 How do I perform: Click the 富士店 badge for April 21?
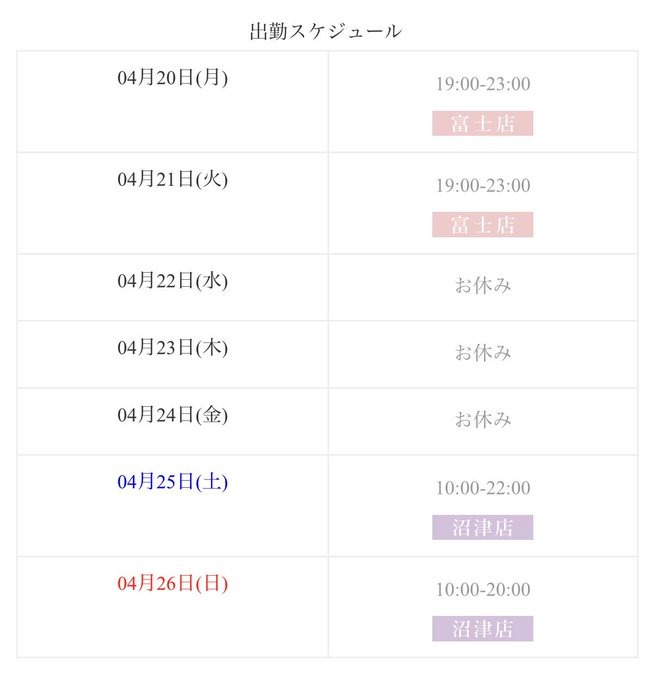[482, 225]
